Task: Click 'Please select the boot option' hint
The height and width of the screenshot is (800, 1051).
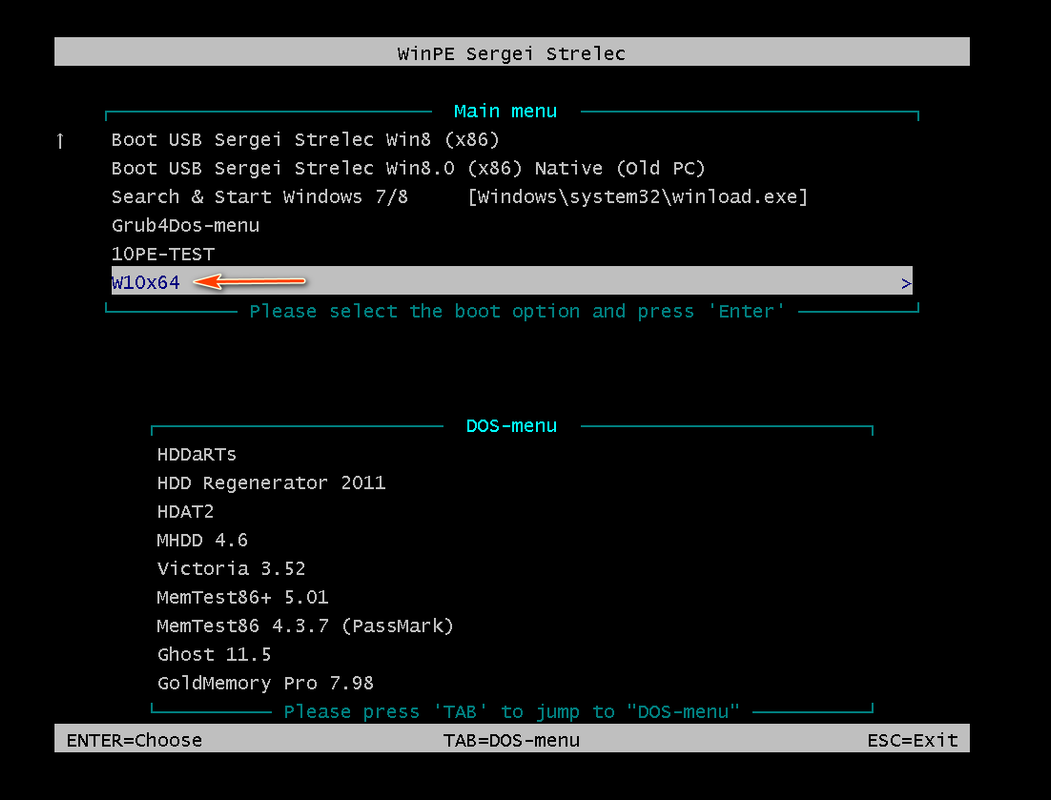Action: point(517,312)
